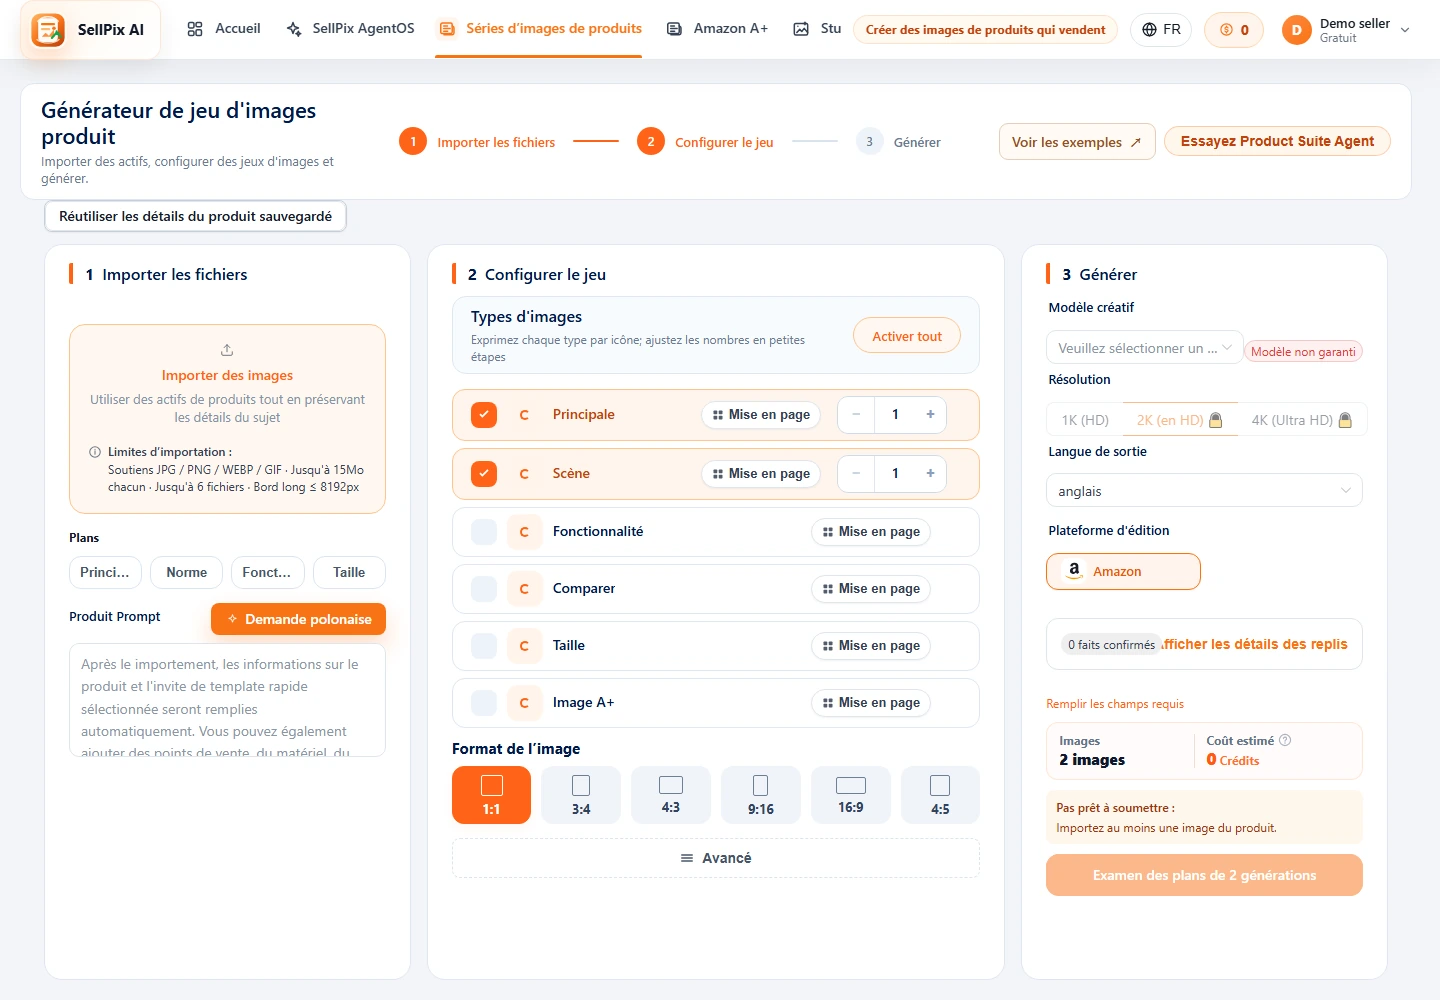
Task: Select the 3:4 image format
Action: point(581,795)
